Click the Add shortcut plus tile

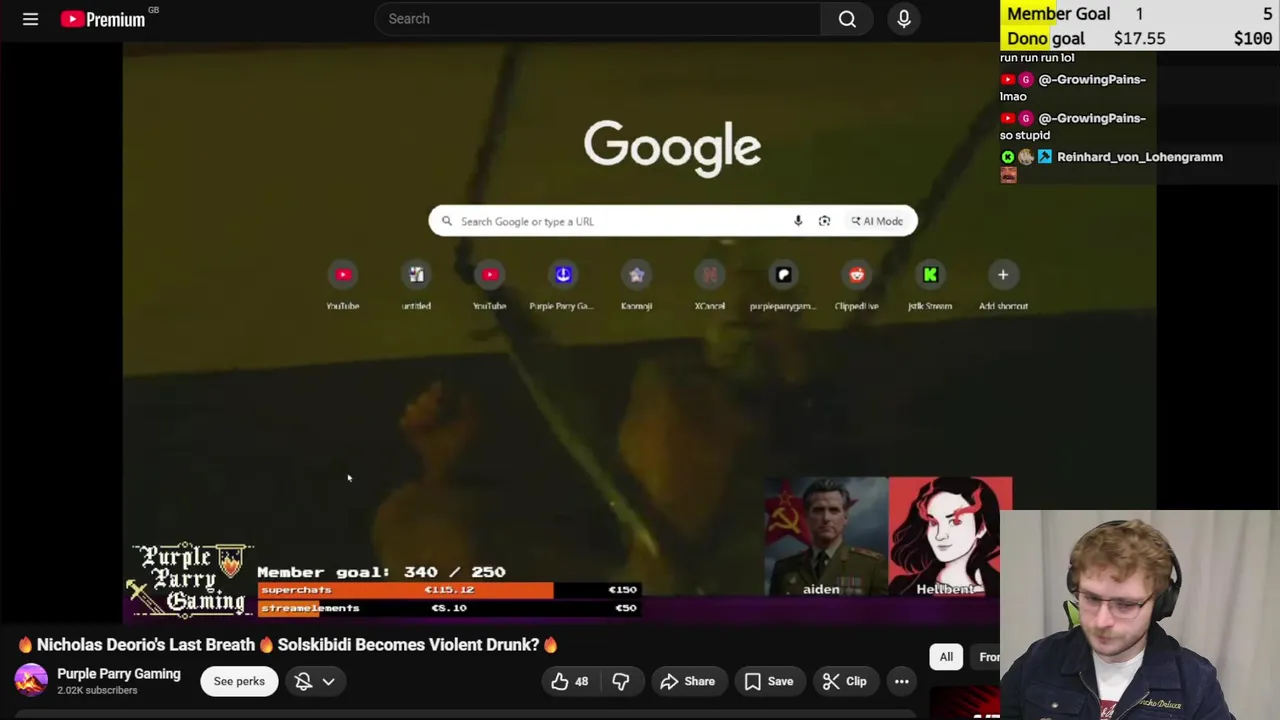pyautogui.click(x=1003, y=284)
